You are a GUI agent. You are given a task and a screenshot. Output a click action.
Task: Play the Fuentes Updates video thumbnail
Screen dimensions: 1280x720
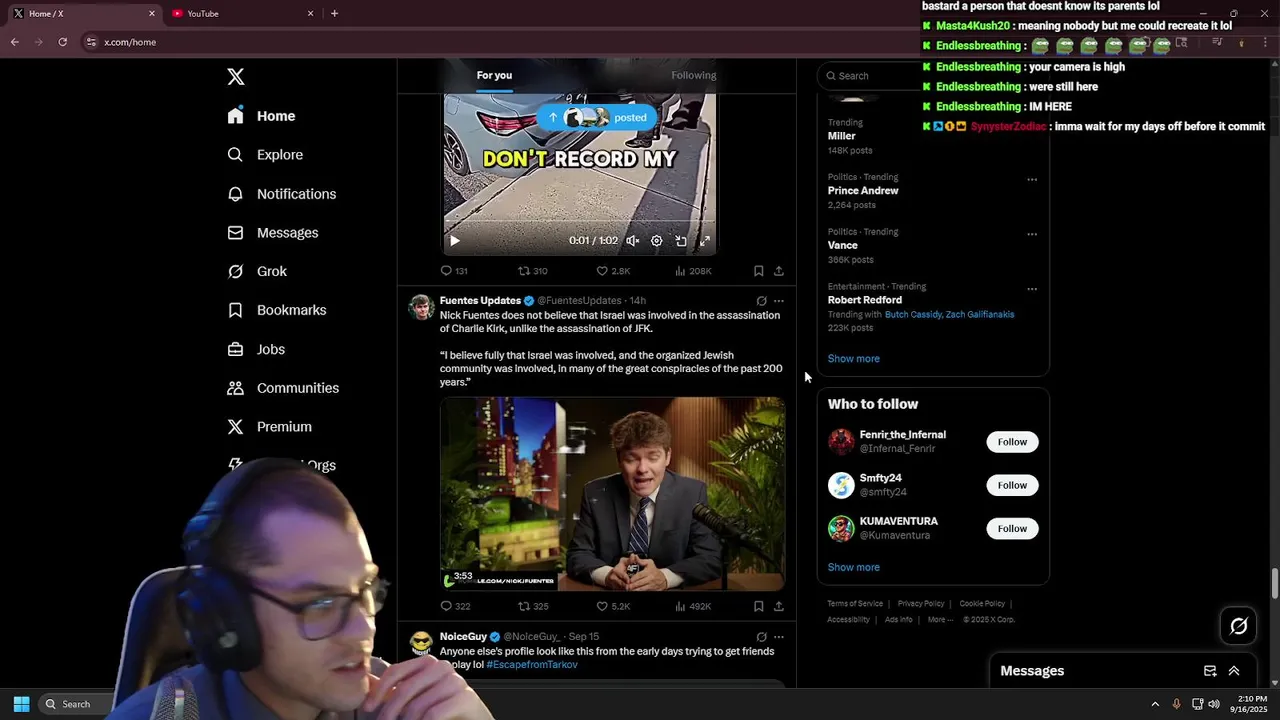612,494
